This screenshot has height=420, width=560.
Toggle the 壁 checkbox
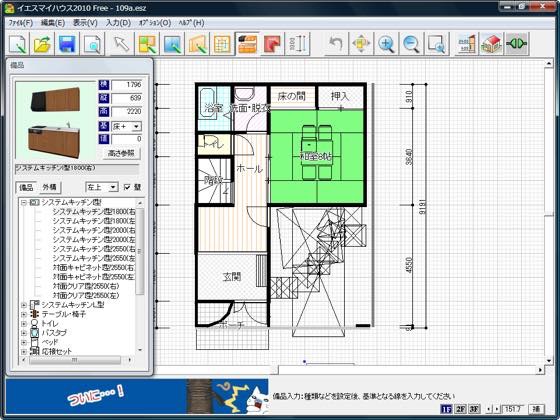tap(127, 187)
